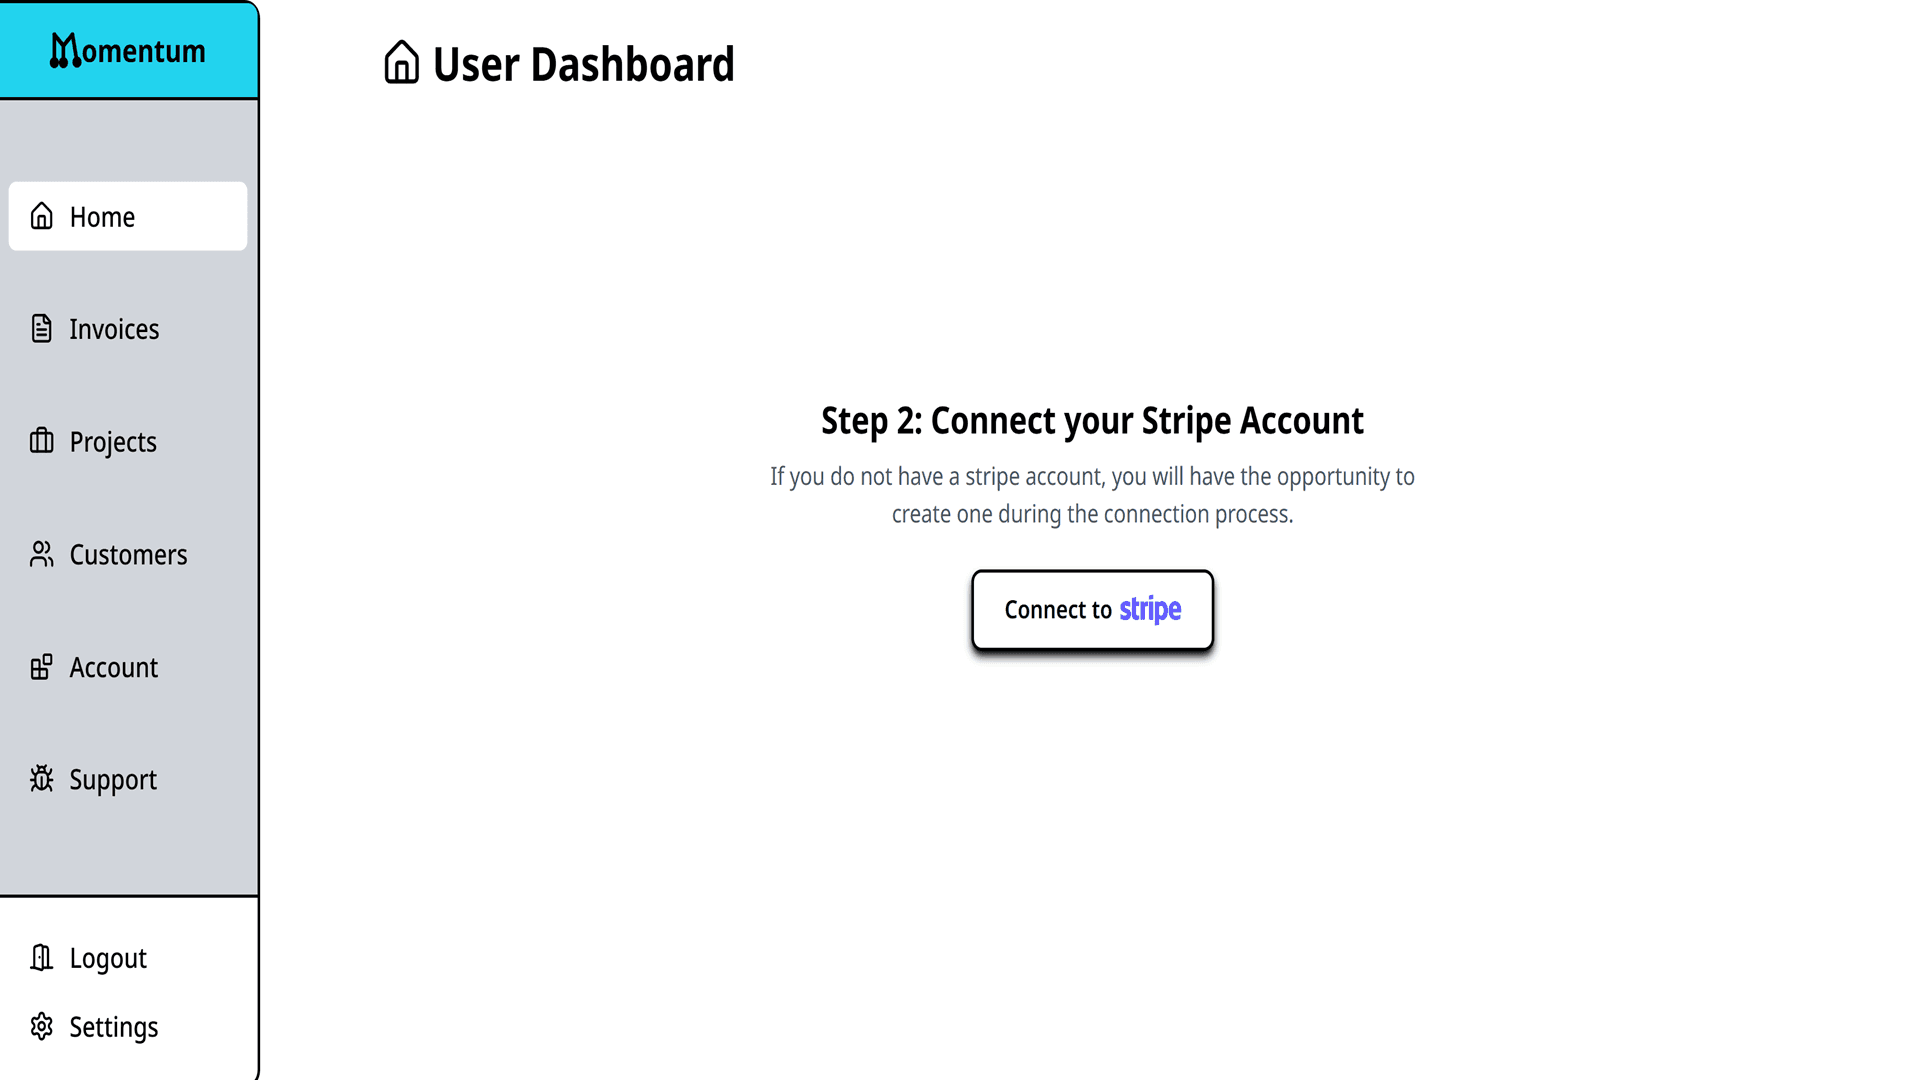Screen dimensions: 1920x1080
Task: Click the Support icon in sidebar
Action: coord(41,779)
